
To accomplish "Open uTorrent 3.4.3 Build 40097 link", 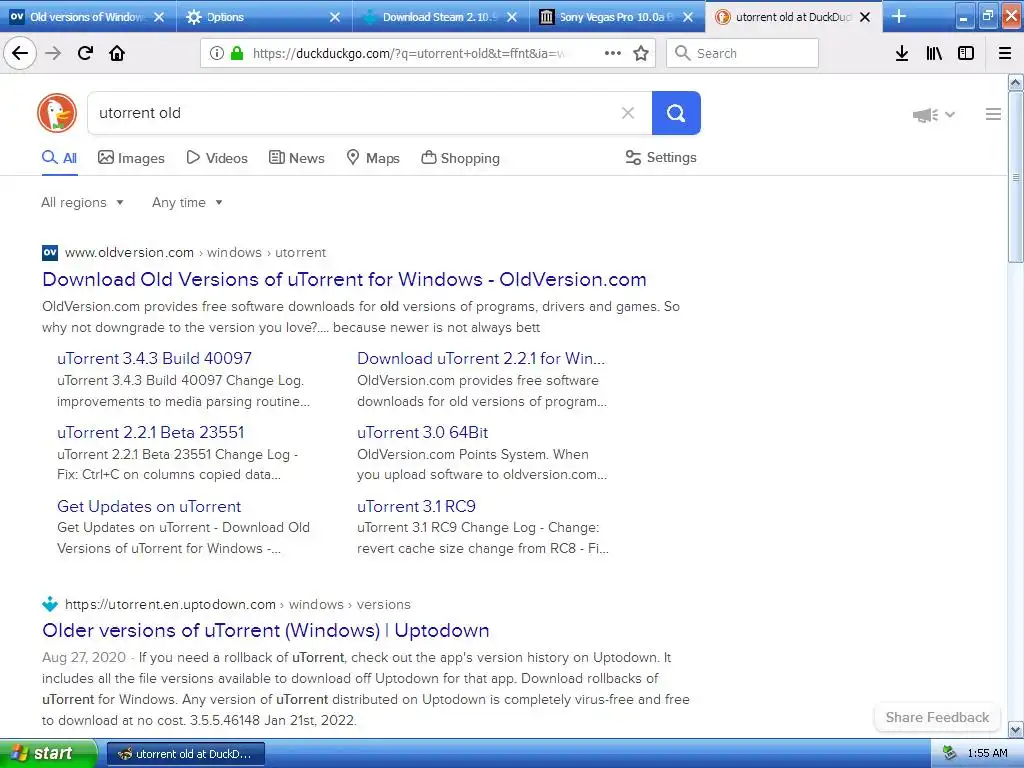I will [154, 359].
